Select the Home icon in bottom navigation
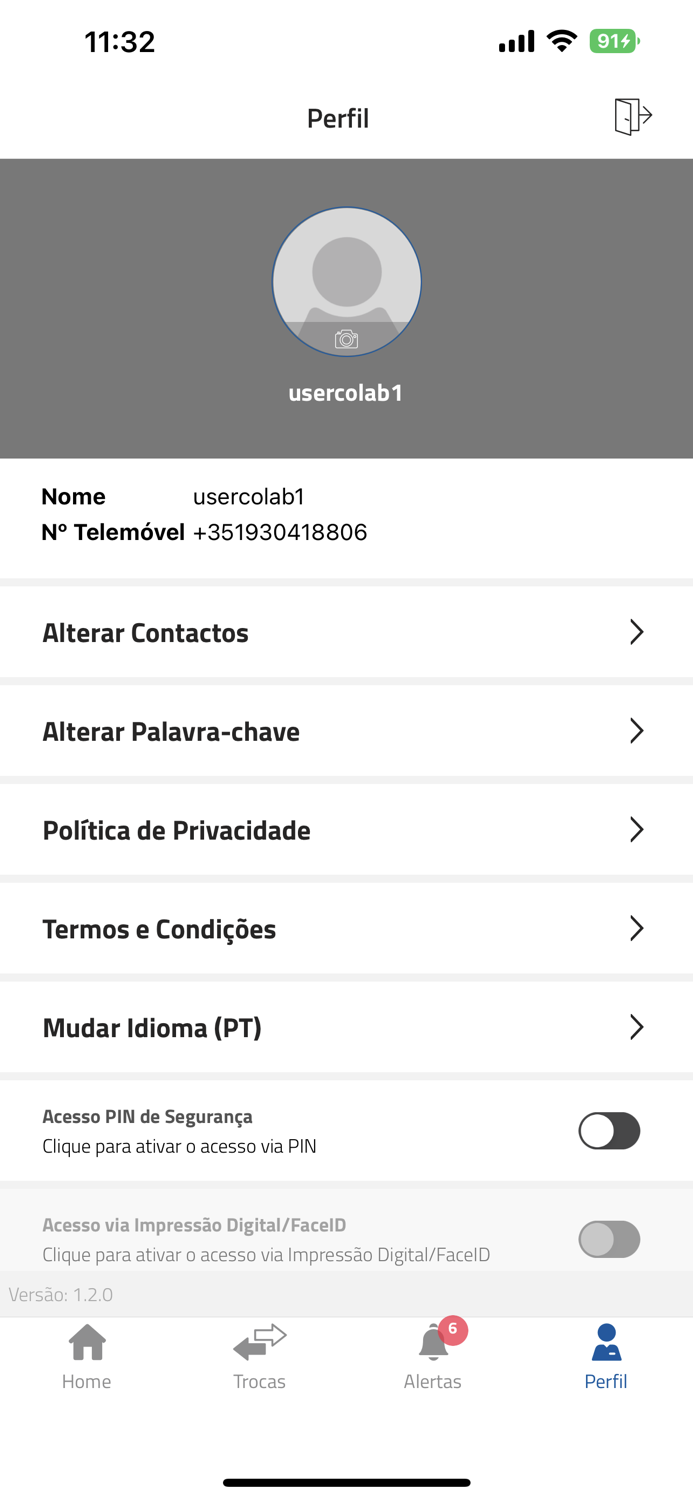The height and width of the screenshot is (1500, 693). (x=86, y=1340)
